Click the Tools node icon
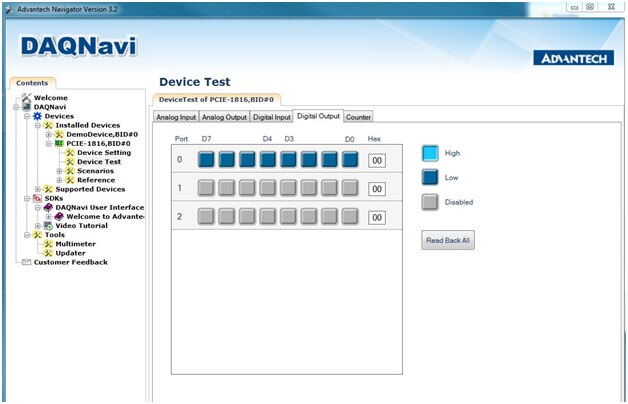Viewport: 628px width, 404px height. [37, 235]
